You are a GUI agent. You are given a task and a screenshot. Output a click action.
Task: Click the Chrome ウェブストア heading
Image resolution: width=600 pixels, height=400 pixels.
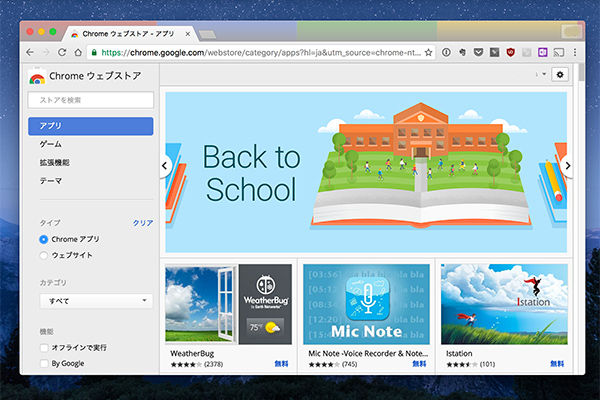[x=95, y=76]
